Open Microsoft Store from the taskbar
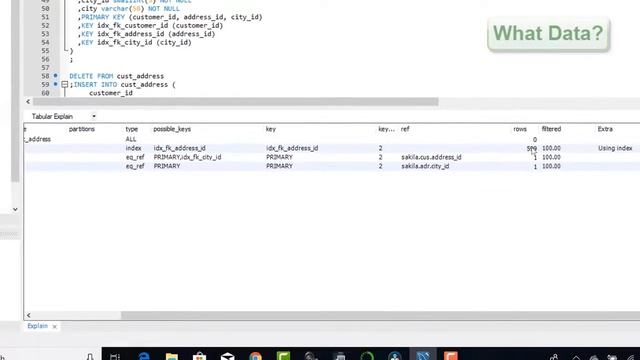This screenshot has width=640, height=360. (x=200, y=356)
